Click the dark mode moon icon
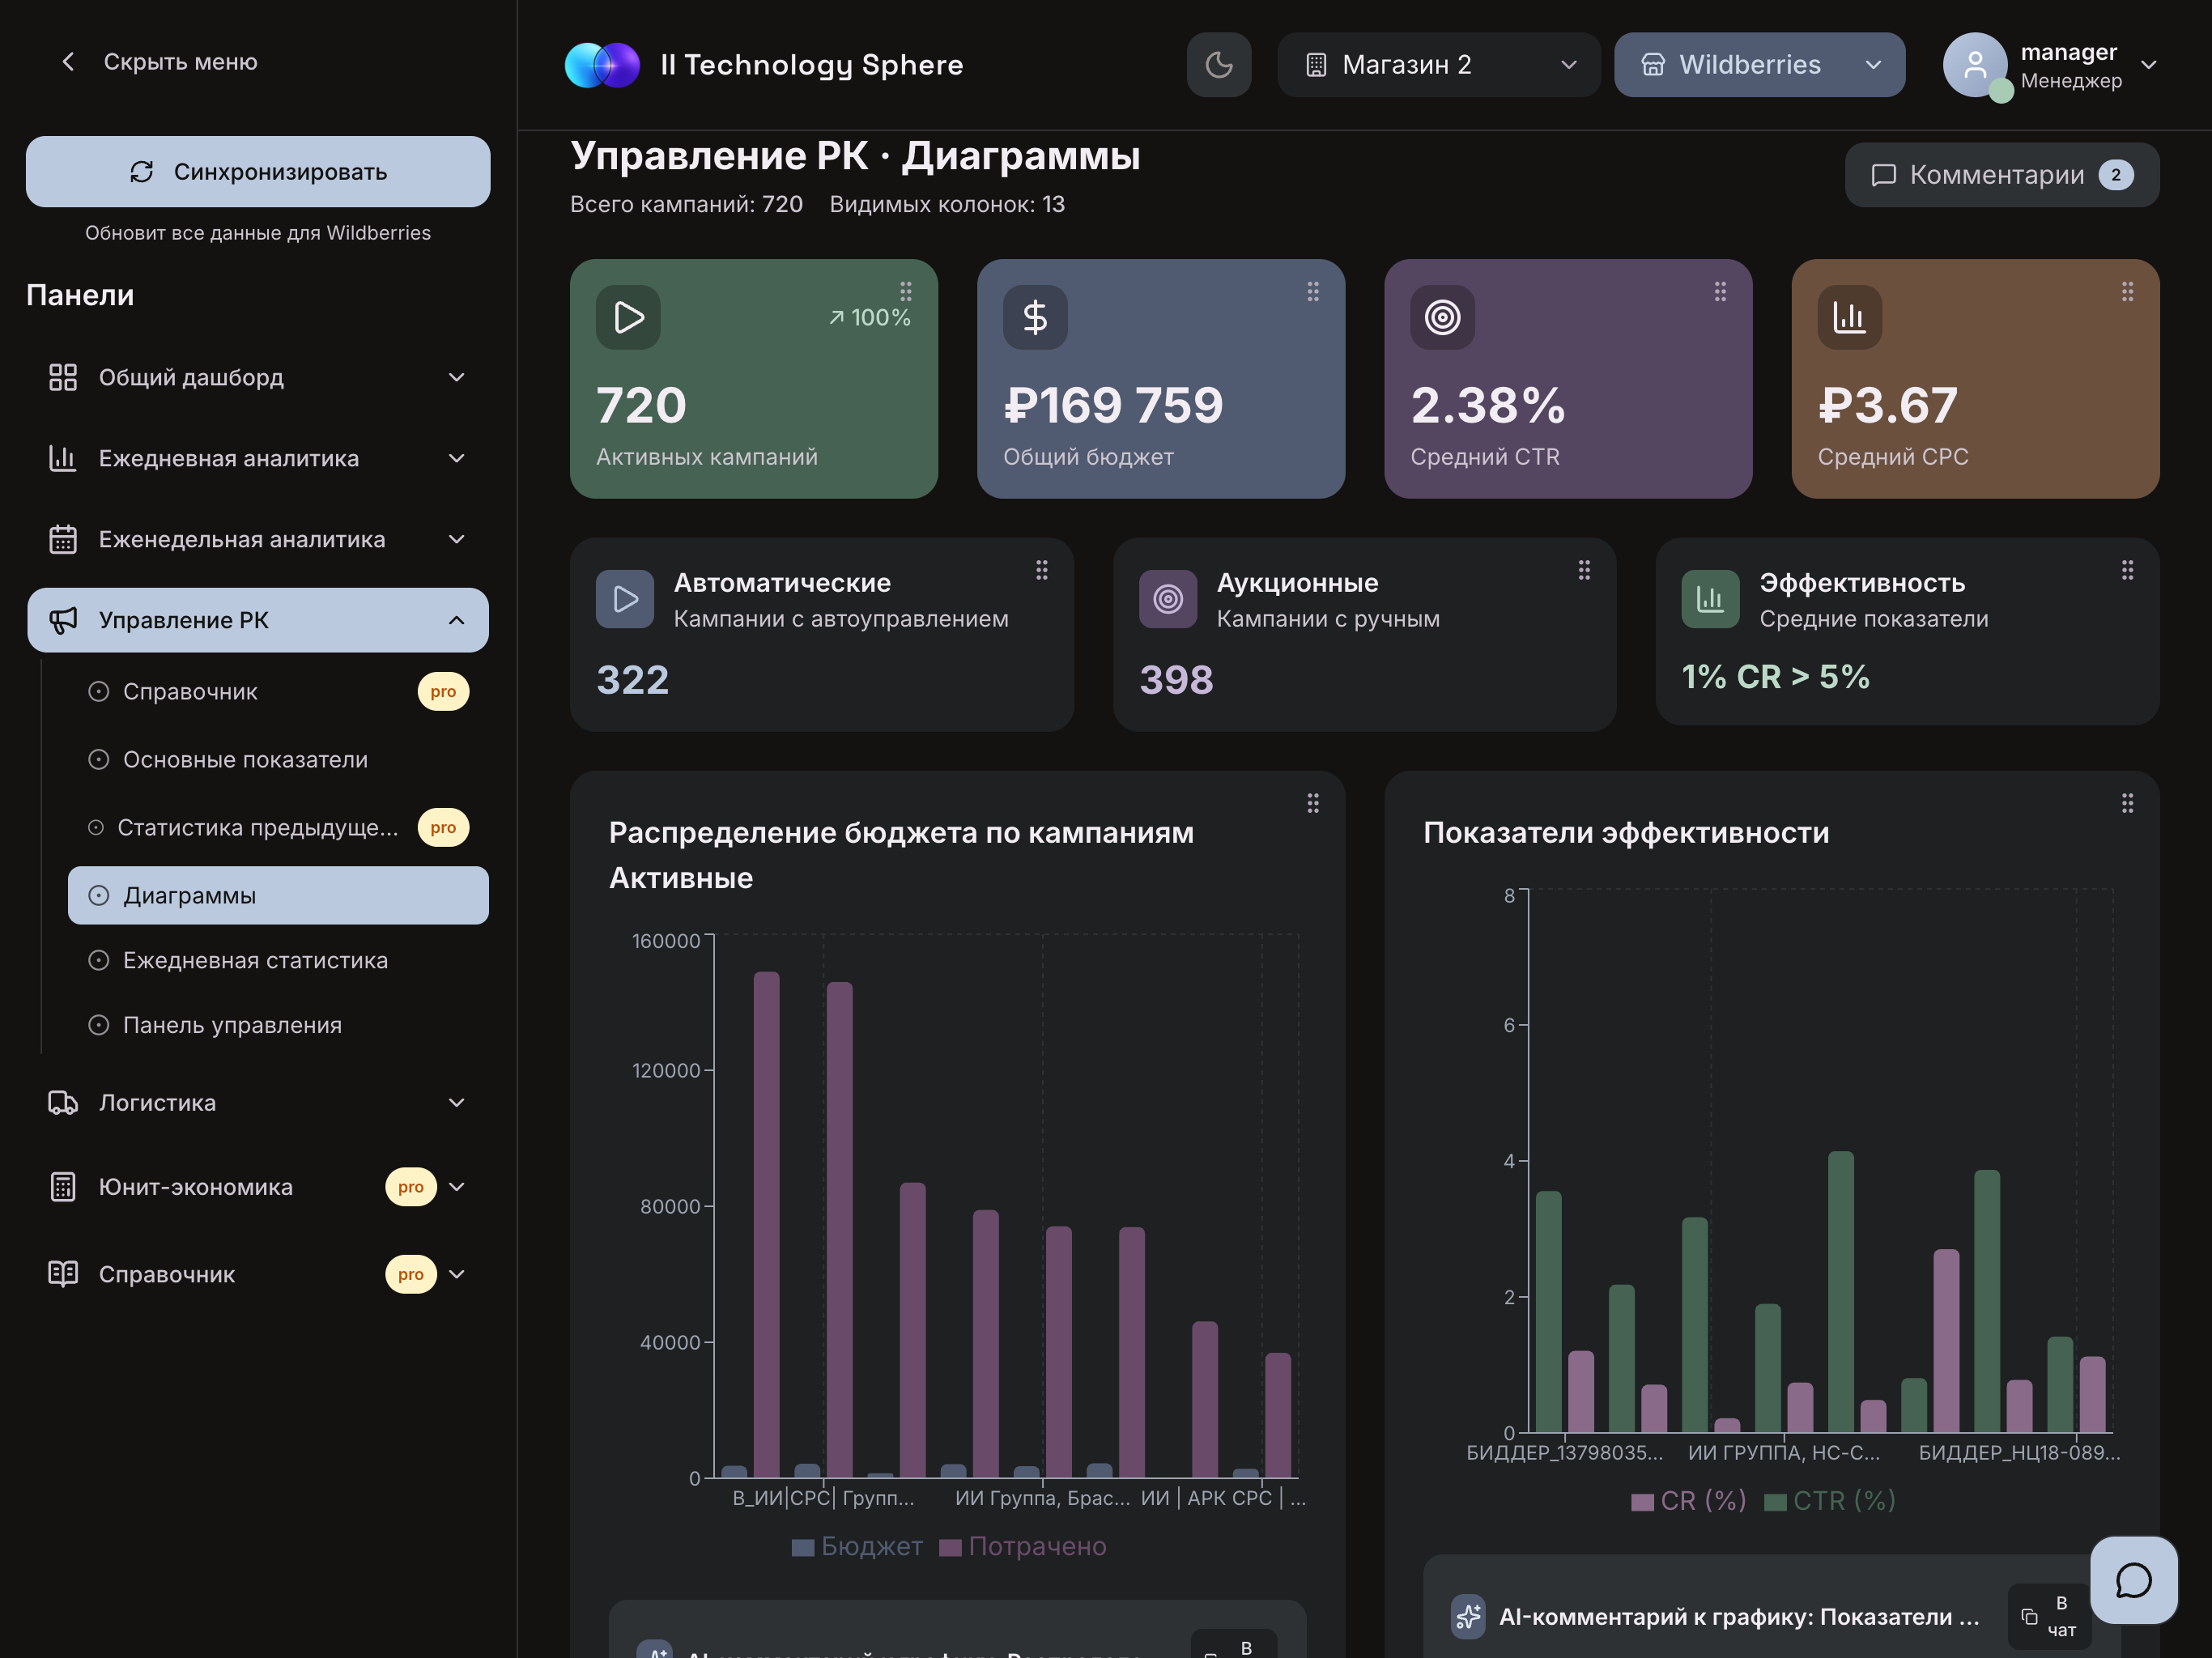Screen dimensions: 2212x1658 coord(1218,64)
